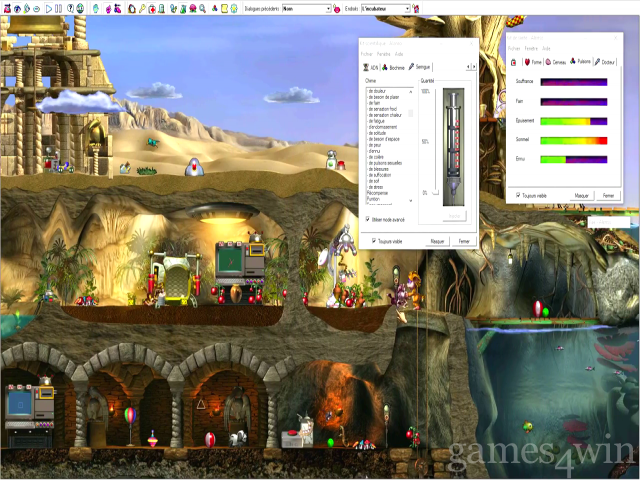Open the 'Dialogues précédents' dropdown
This screenshot has width=640, height=480.
[x=329, y=9]
